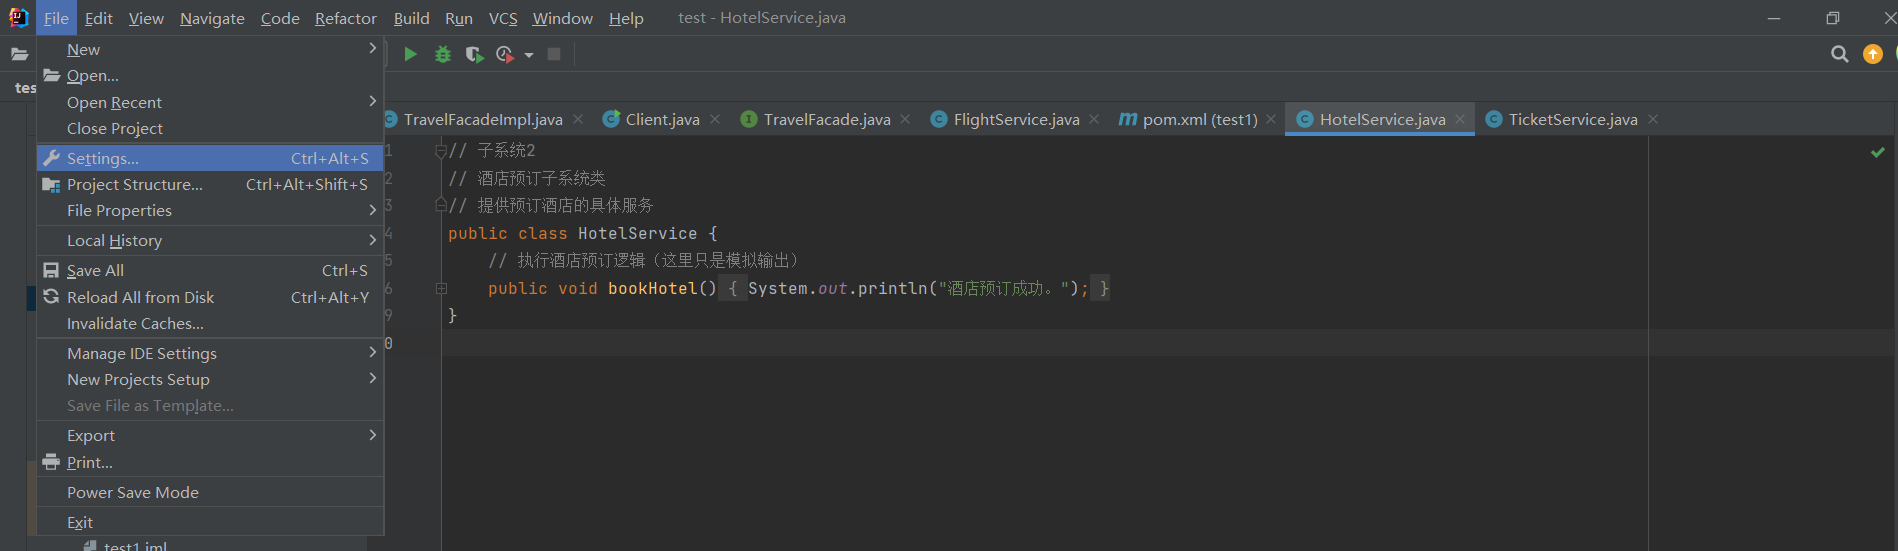Click the green Run button
The image size is (1898, 551).
click(x=410, y=54)
